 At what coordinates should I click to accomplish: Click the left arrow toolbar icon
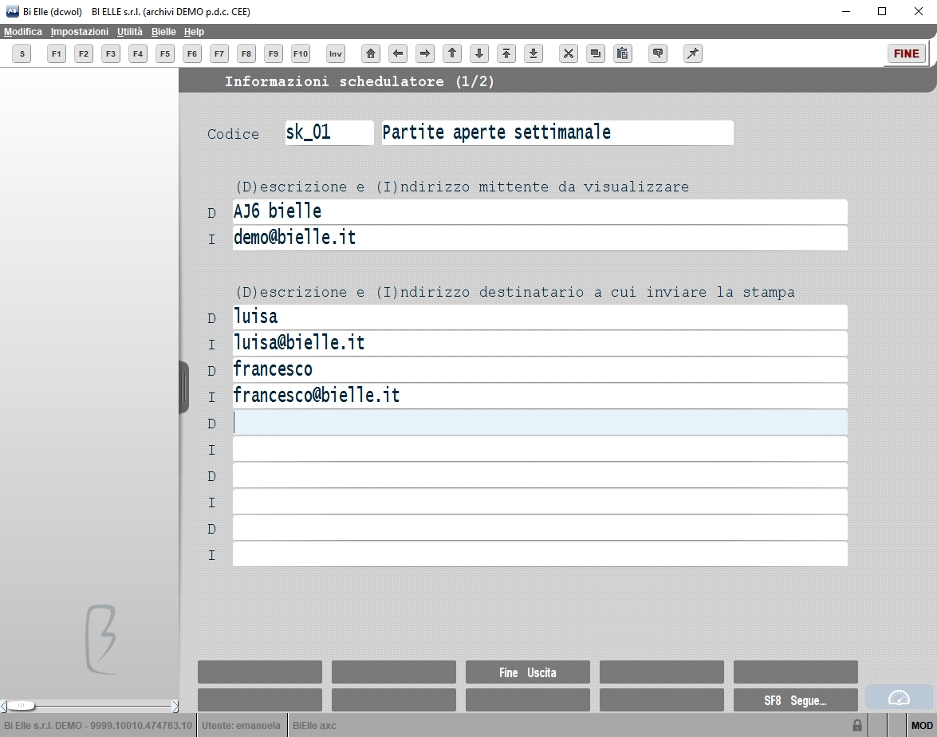point(398,54)
